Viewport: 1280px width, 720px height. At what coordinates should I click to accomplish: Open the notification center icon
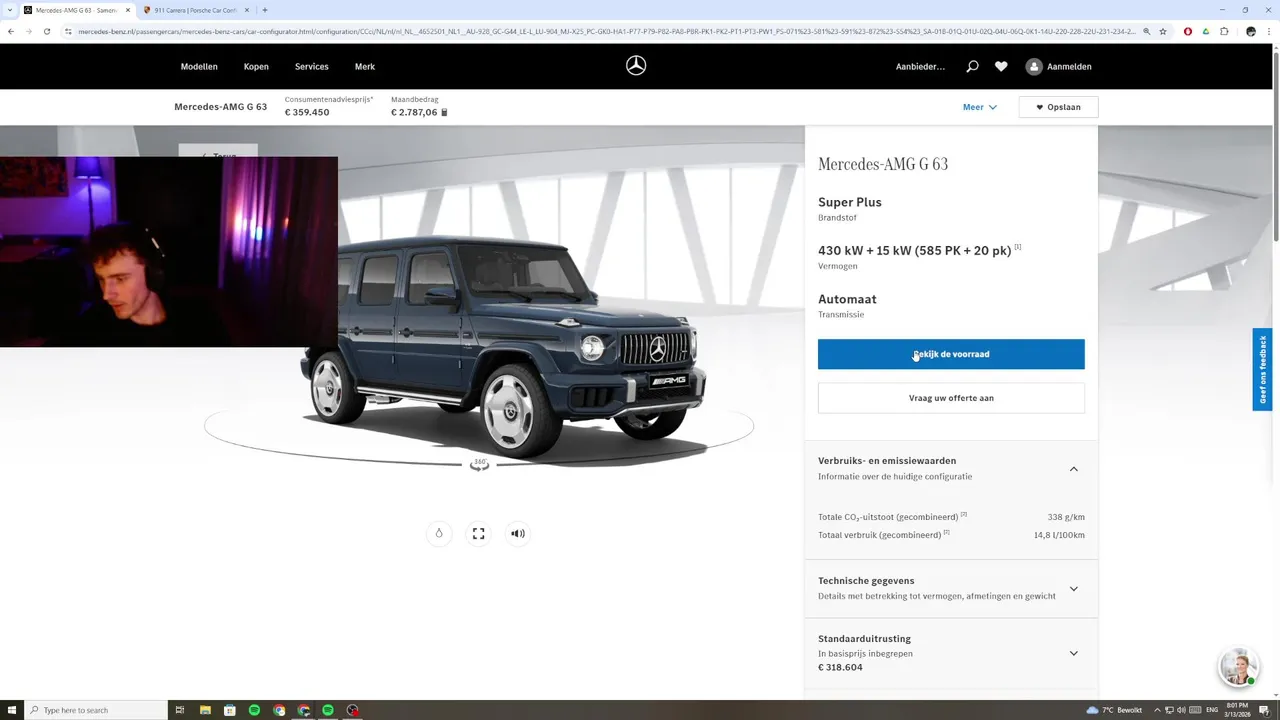(1264, 710)
